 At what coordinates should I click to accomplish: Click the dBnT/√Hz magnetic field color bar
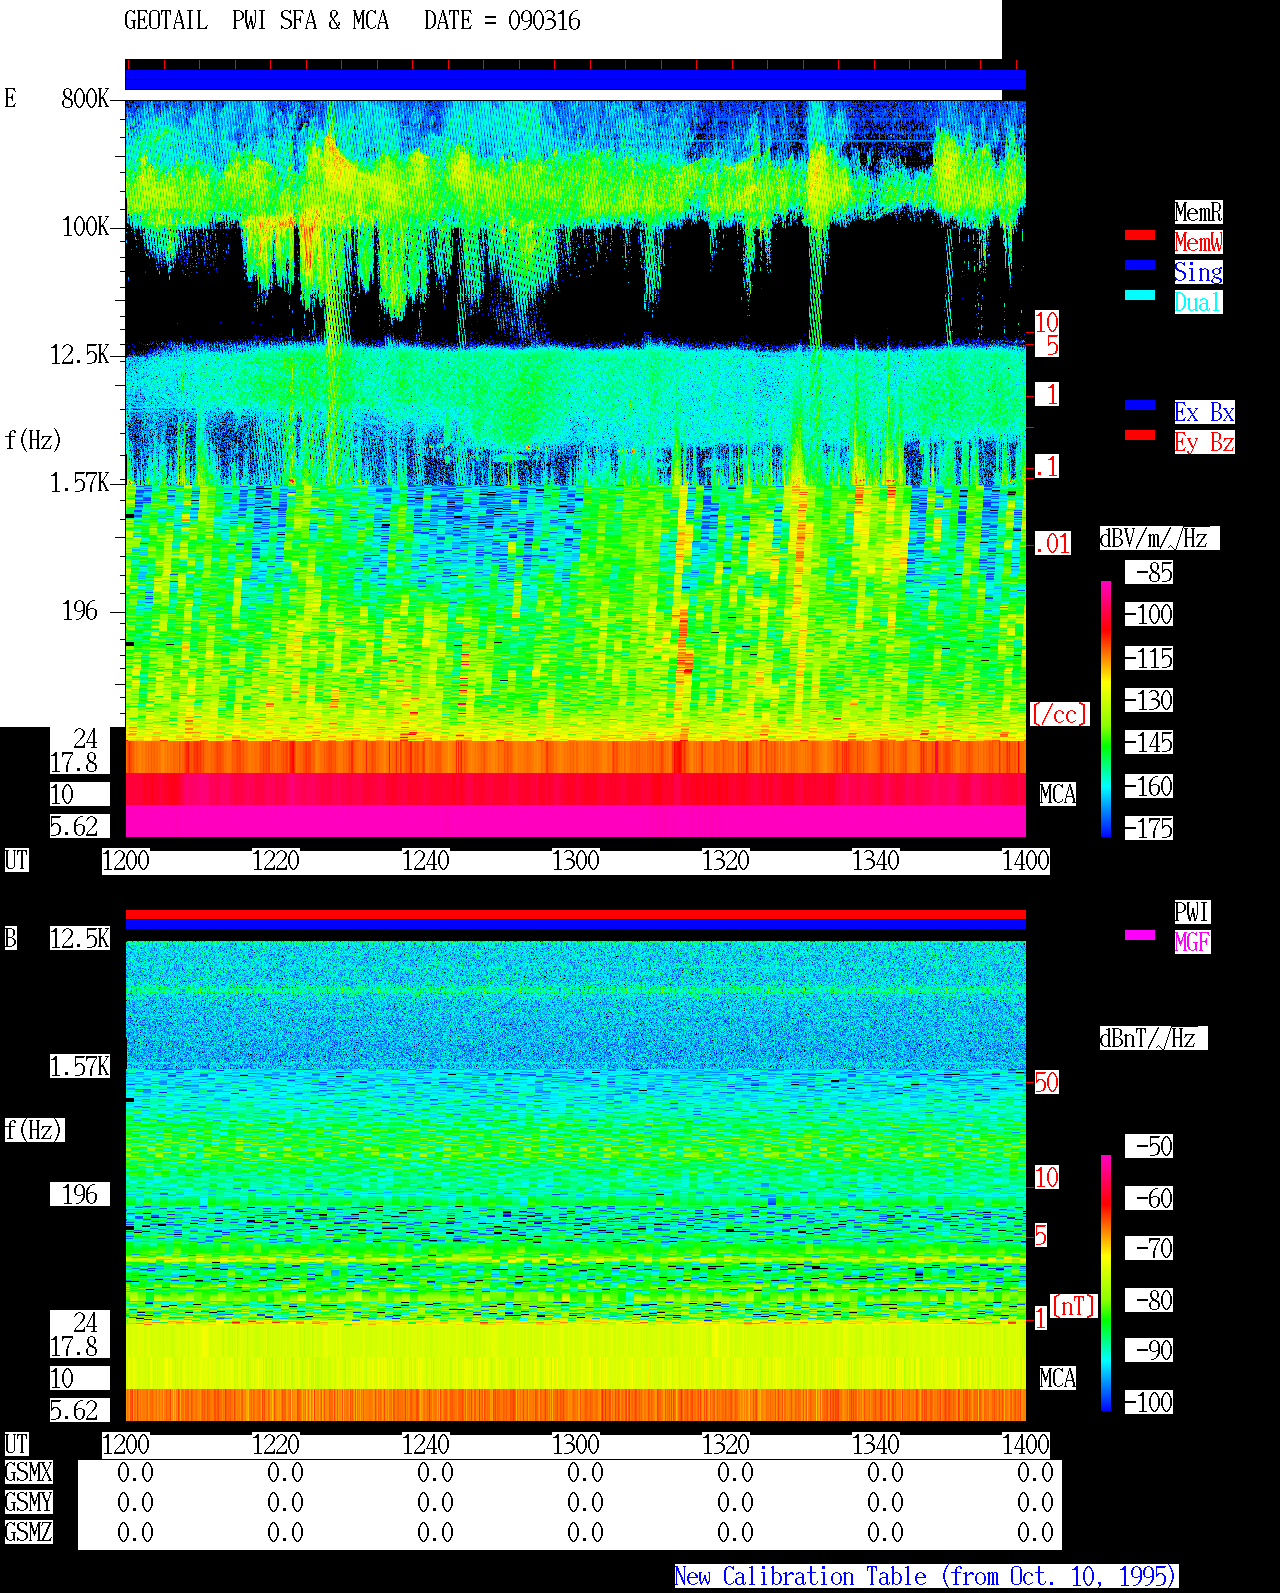pos(1106,1283)
